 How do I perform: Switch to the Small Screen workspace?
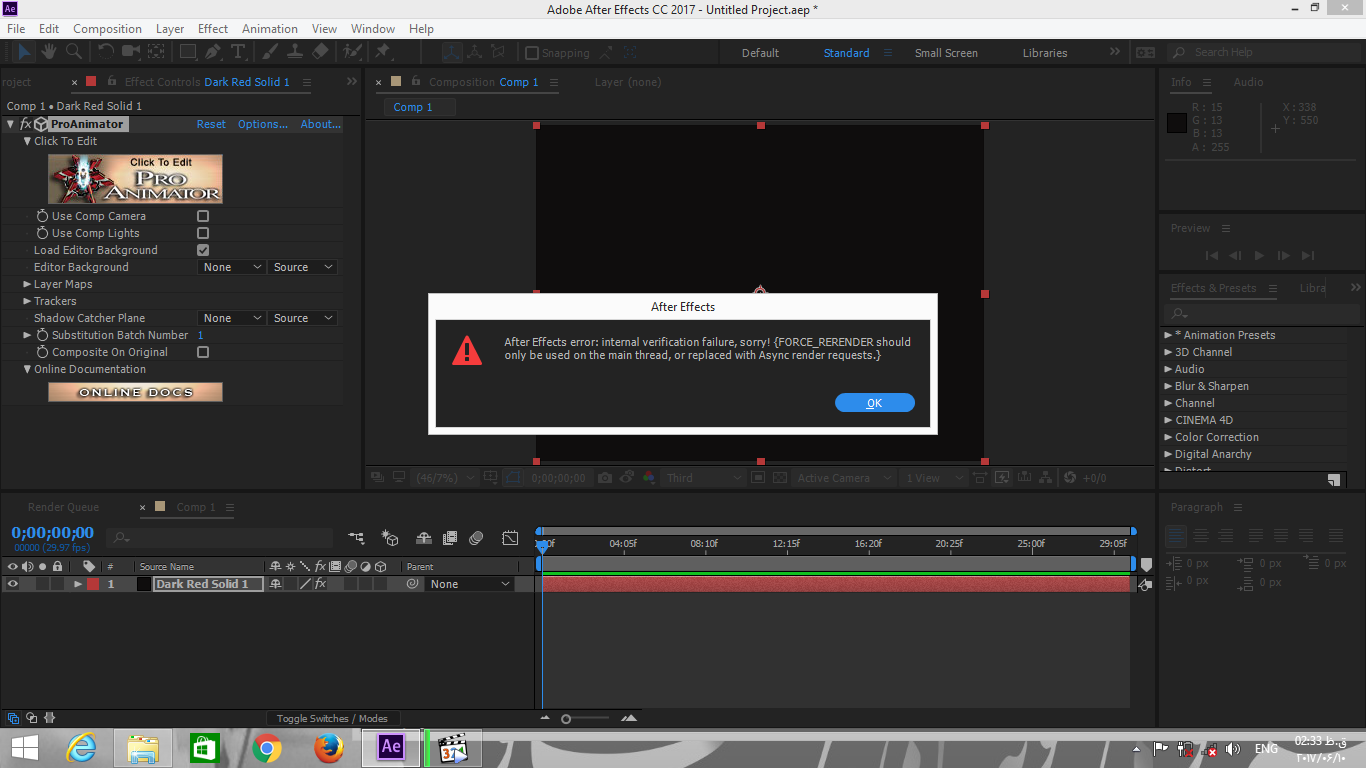[946, 53]
